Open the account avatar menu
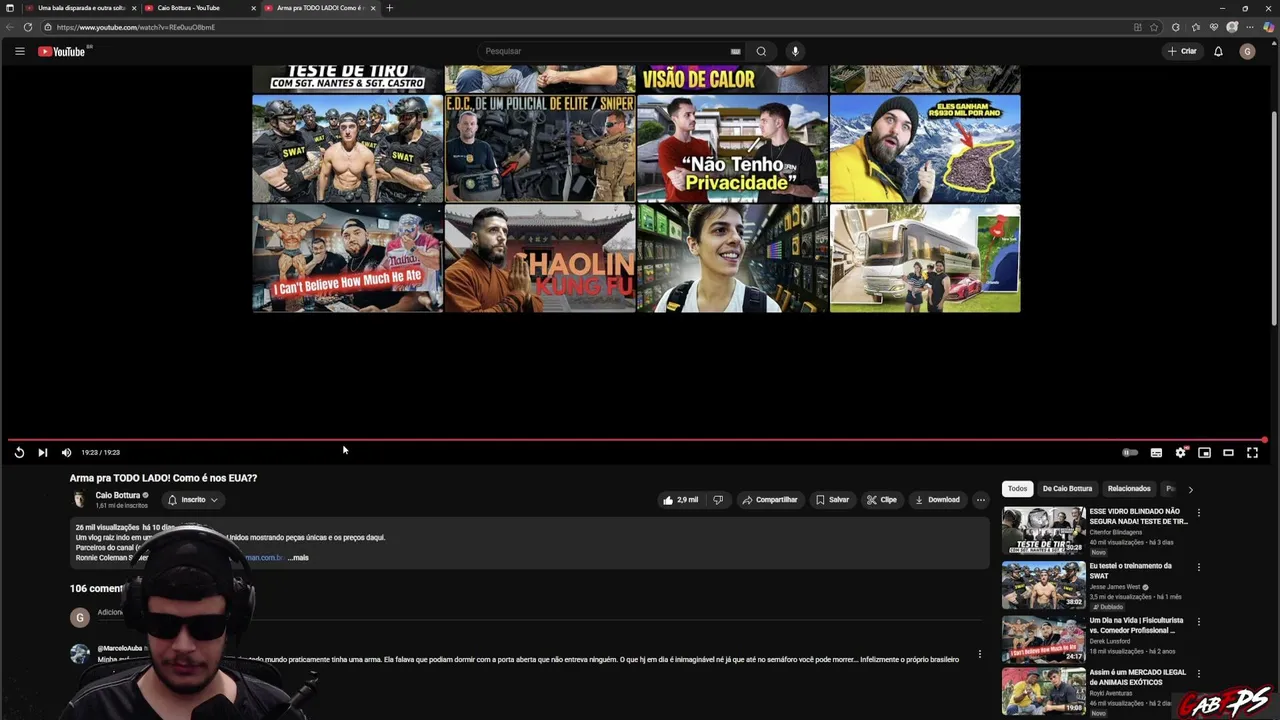Screen dimensions: 1280x720 click(1247, 51)
